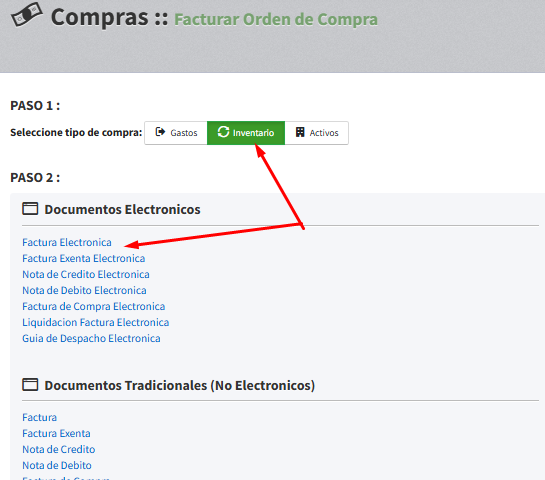Choose Nota de Debito Electronica

click(x=84, y=290)
